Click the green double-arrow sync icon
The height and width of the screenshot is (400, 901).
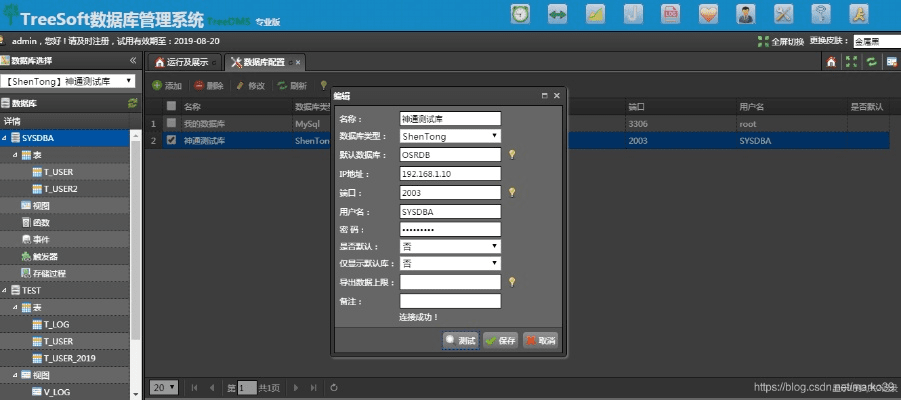(x=557, y=14)
